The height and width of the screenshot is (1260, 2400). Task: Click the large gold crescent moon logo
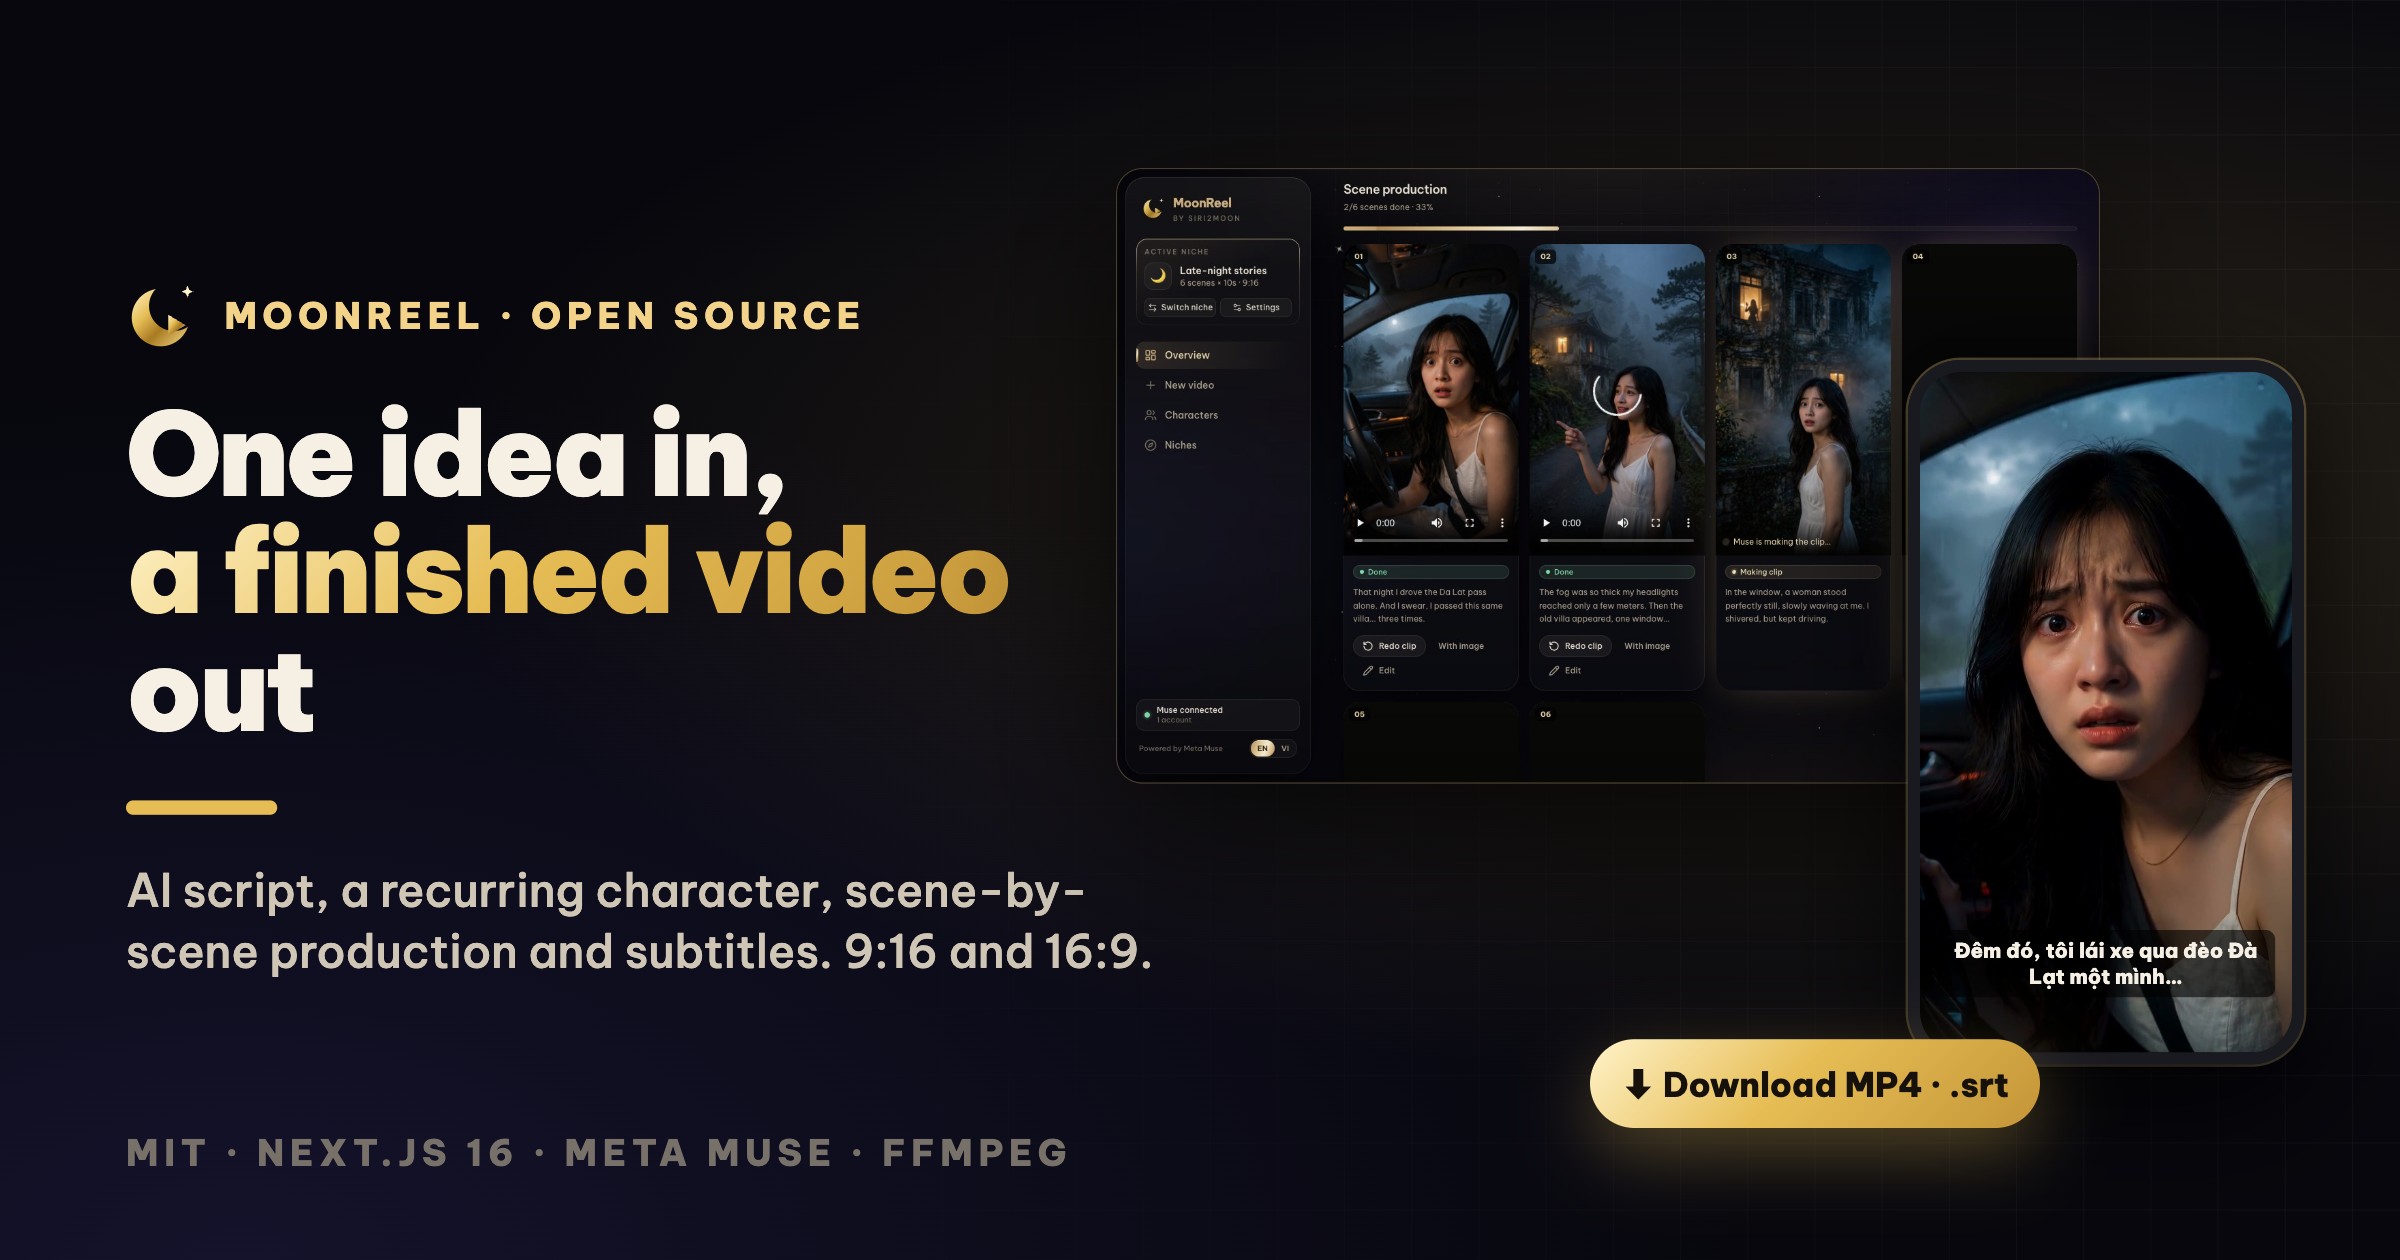pyautogui.click(x=162, y=316)
